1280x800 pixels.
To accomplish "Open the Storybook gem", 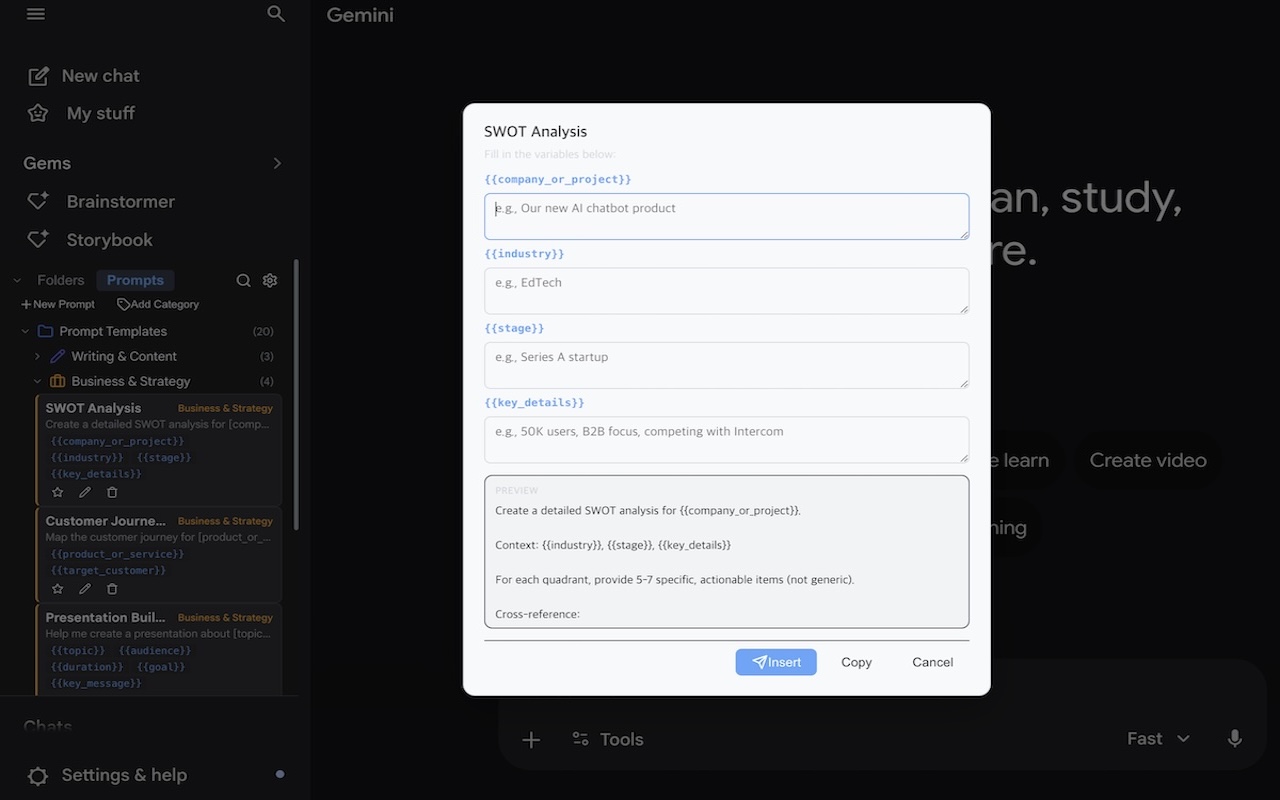I will (110, 239).
